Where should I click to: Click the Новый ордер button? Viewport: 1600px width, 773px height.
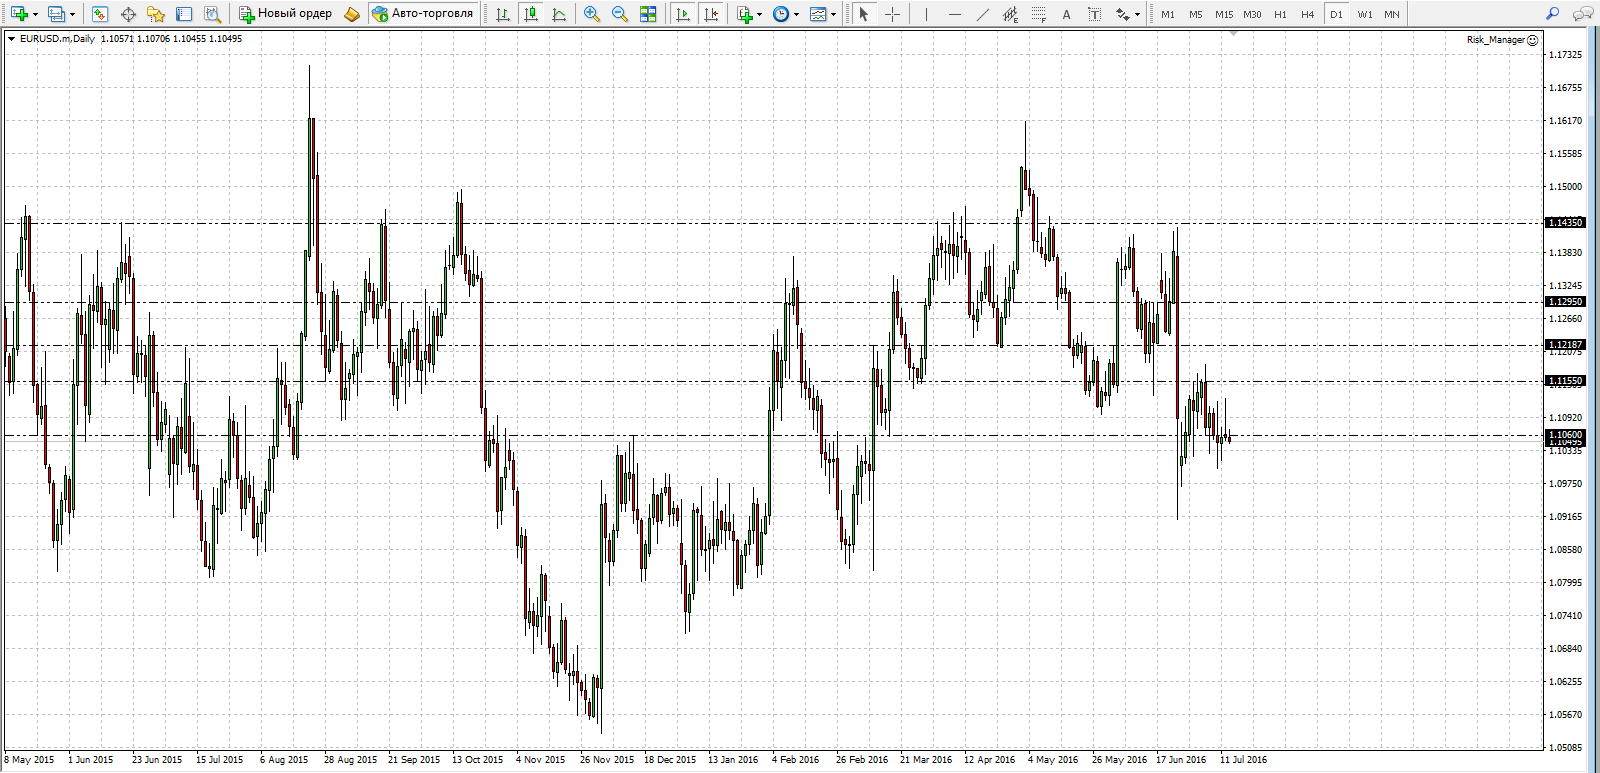click(285, 14)
